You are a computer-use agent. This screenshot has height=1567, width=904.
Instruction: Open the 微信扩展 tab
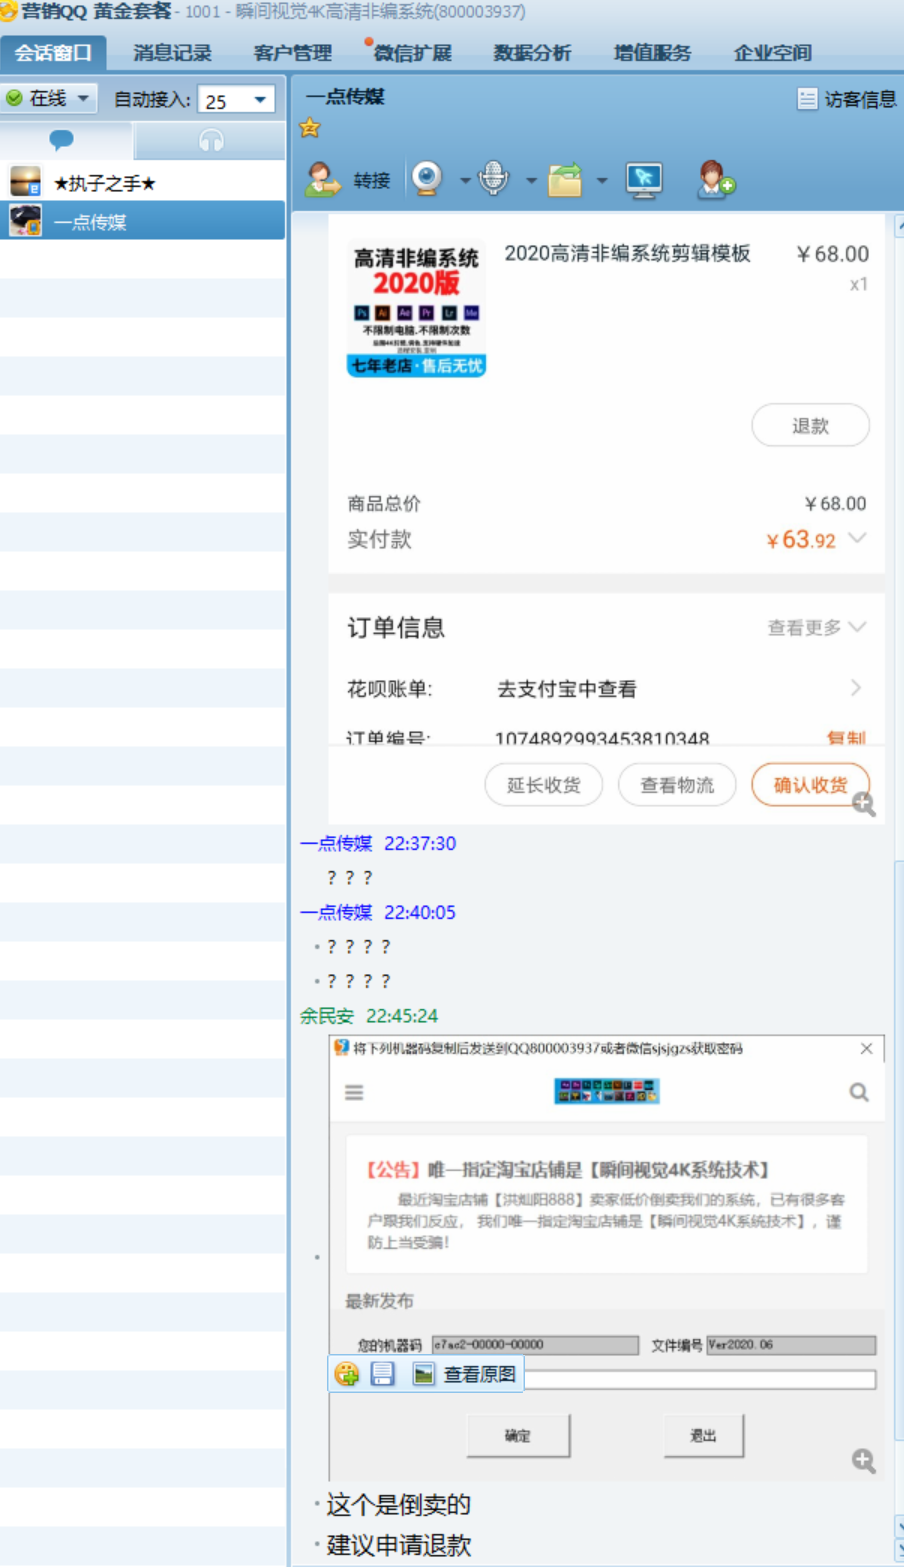pos(412,53)
